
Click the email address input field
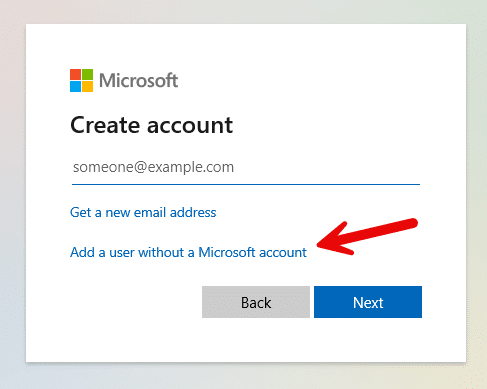click(x=246, y=168)
